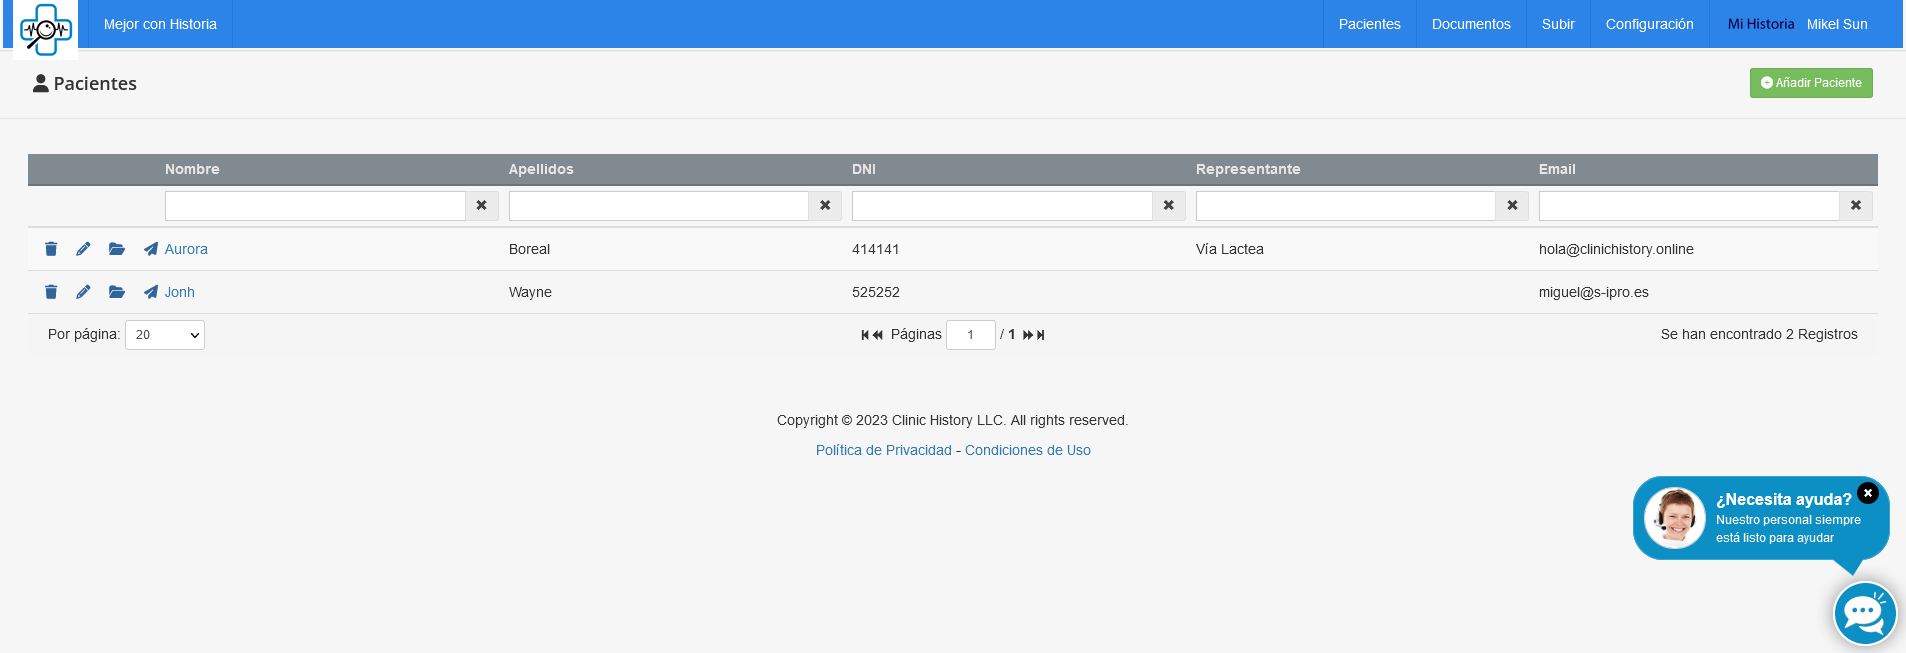Open the Mikel Sun user menu

pos(1837,24)
